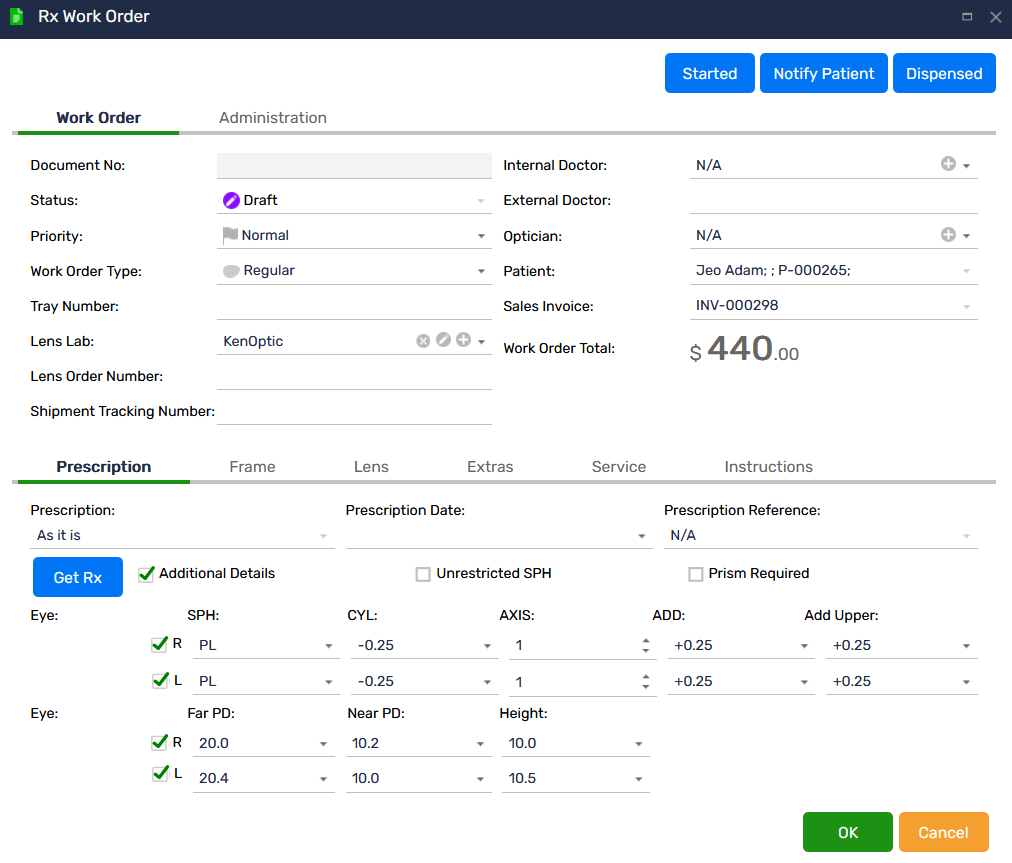Maximize the Rx Work Order window
1012x863 pixels.
967,17
